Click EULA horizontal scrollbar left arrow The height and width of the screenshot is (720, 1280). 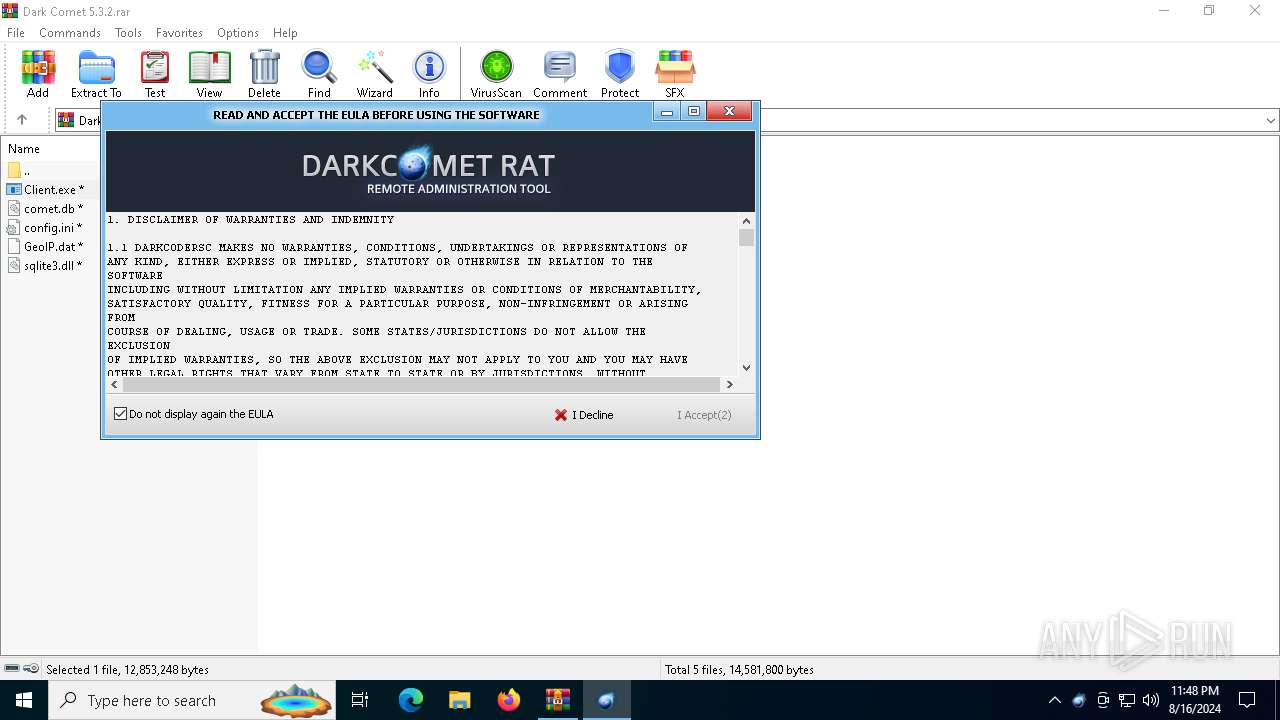tap(114, 384)
